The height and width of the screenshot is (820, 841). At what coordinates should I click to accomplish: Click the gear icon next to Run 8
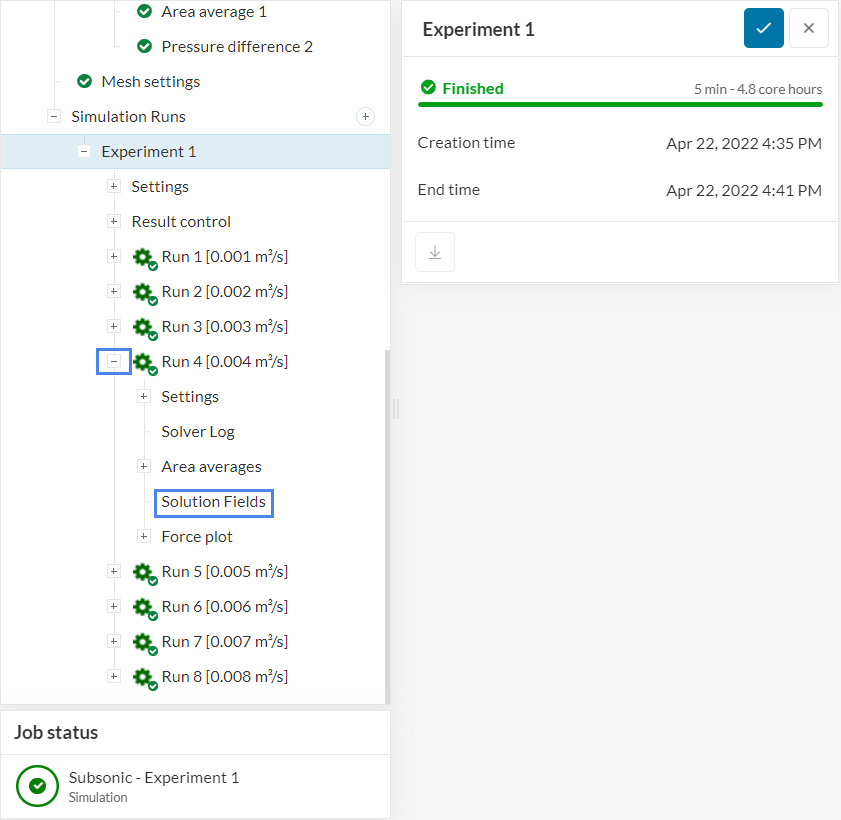pyautogui.click(x=144, y=677)
